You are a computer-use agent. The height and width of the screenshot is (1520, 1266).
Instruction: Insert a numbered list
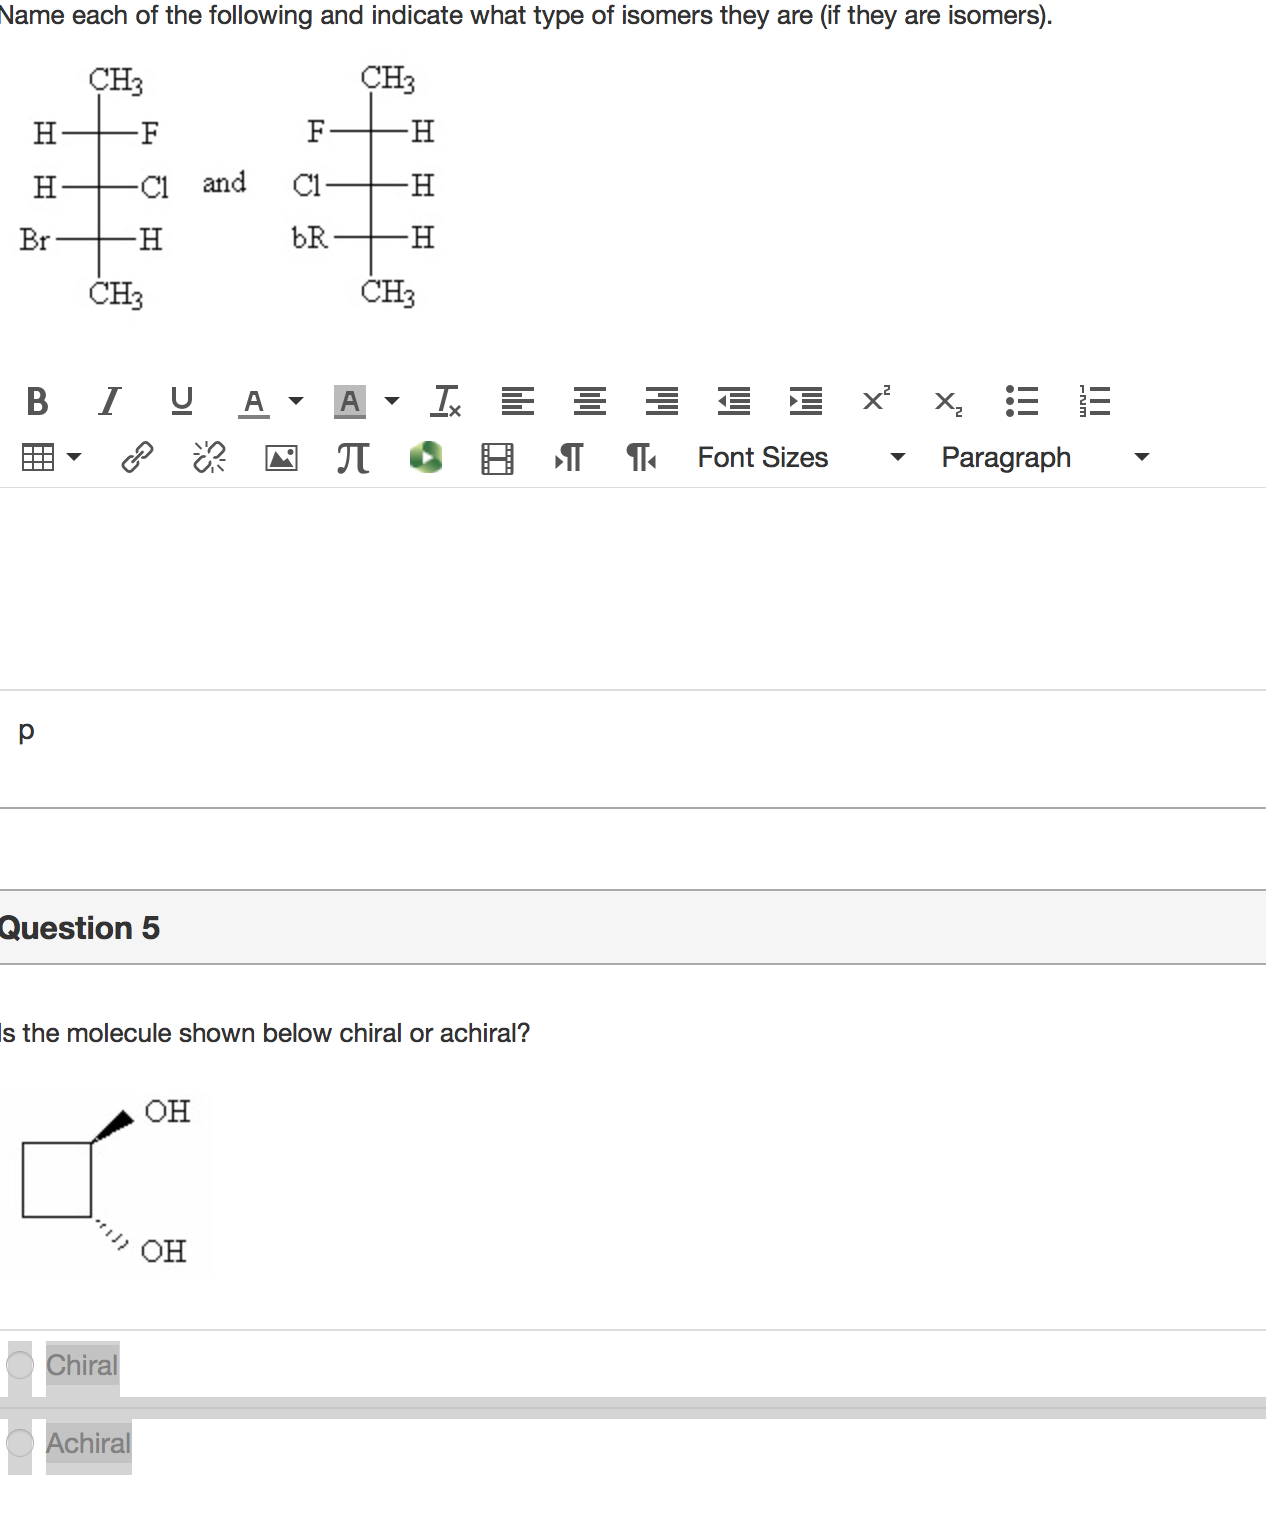pyautogui.click(x=1094, y=401)
